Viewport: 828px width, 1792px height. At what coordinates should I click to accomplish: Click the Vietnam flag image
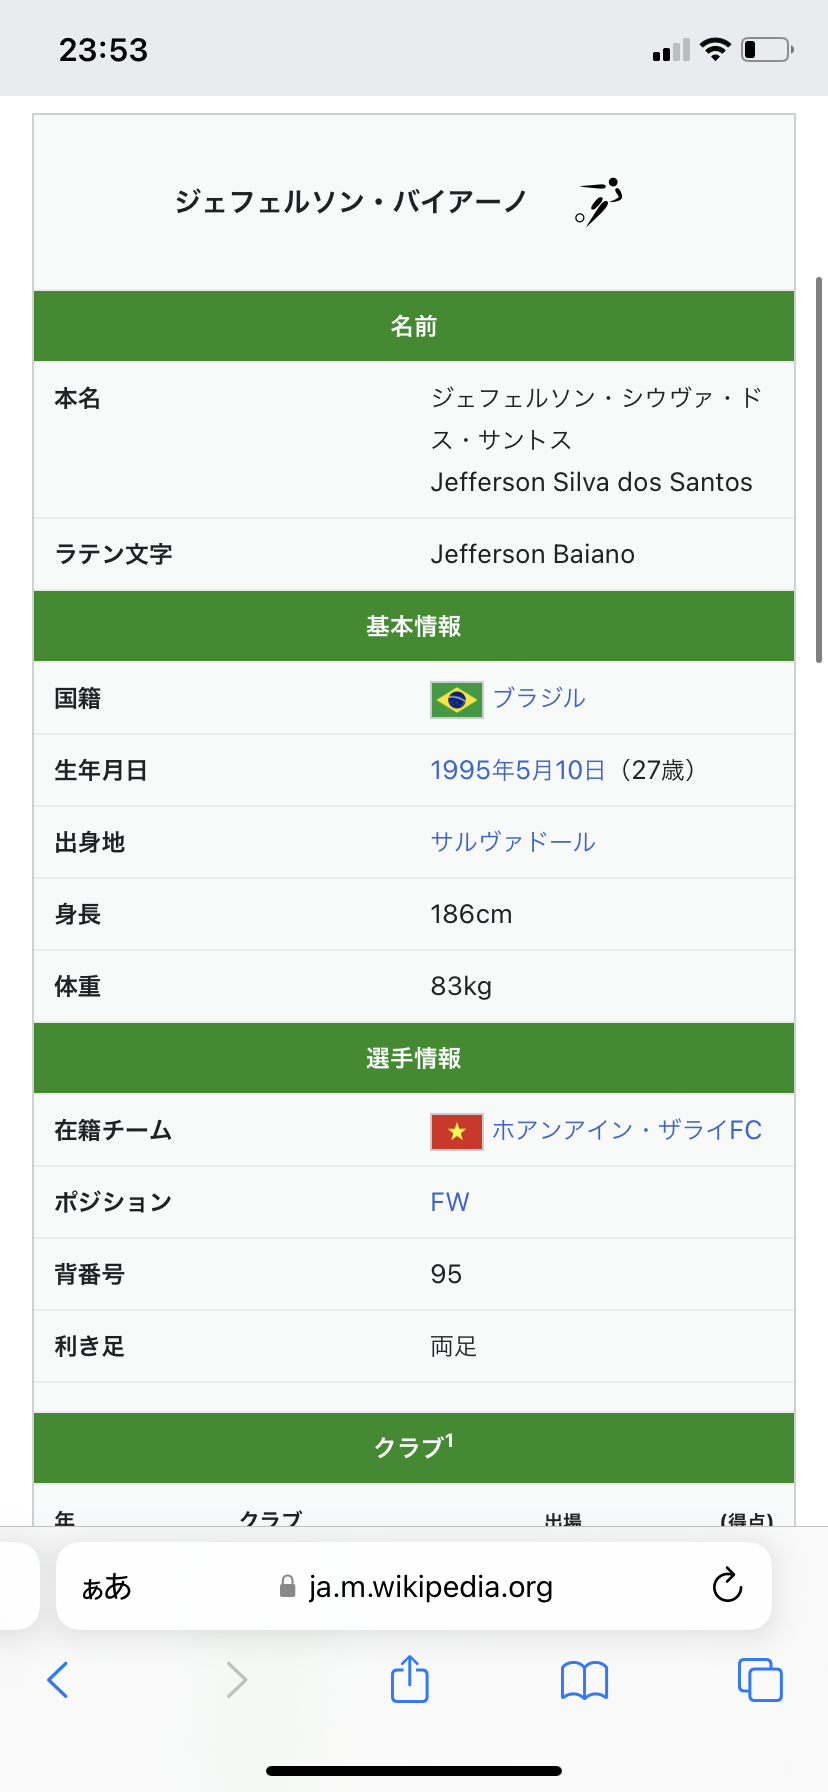coord(457,1131)
